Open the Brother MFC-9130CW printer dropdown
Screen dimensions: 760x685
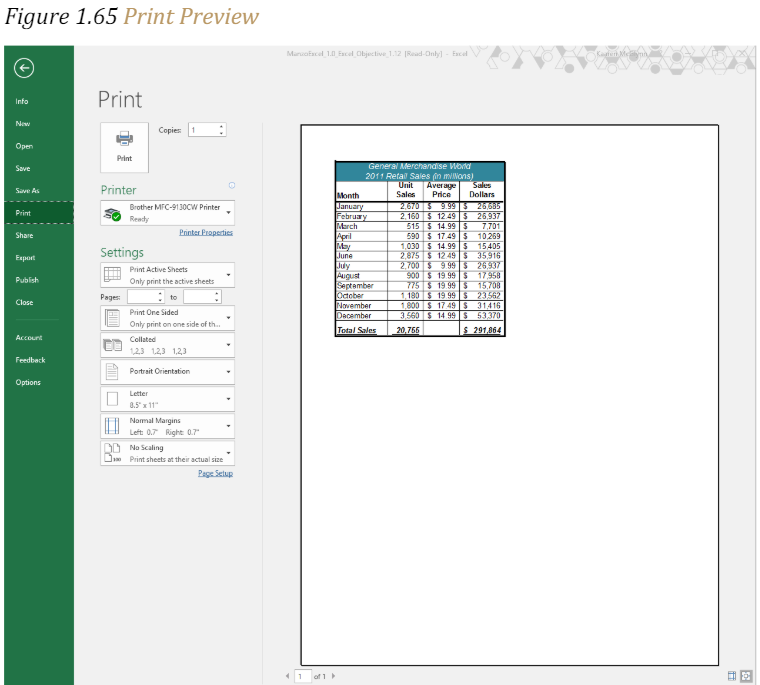pyautogui.click(x=168, y=213)
